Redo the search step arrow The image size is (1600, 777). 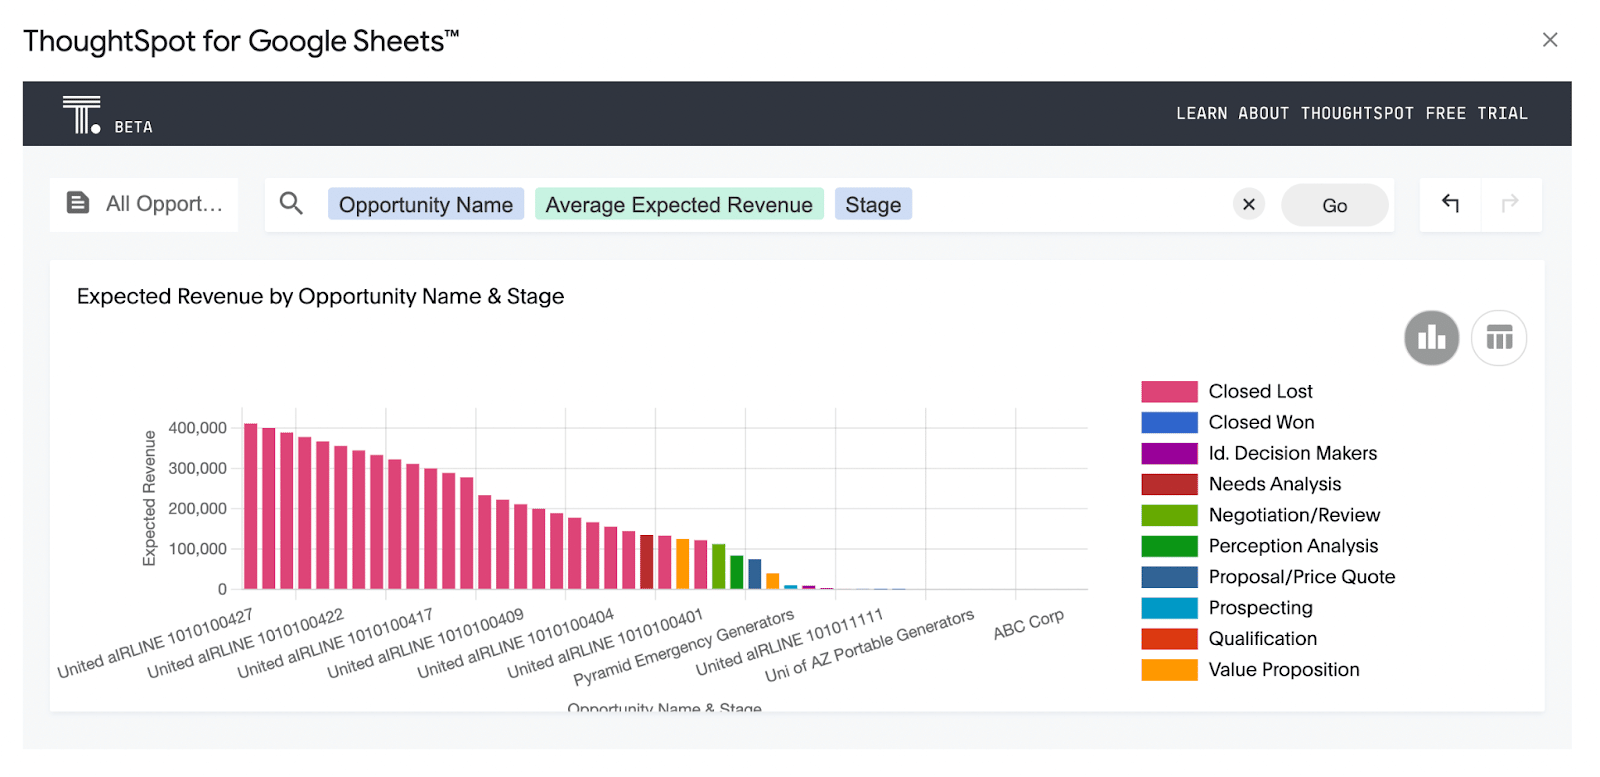1510,204
